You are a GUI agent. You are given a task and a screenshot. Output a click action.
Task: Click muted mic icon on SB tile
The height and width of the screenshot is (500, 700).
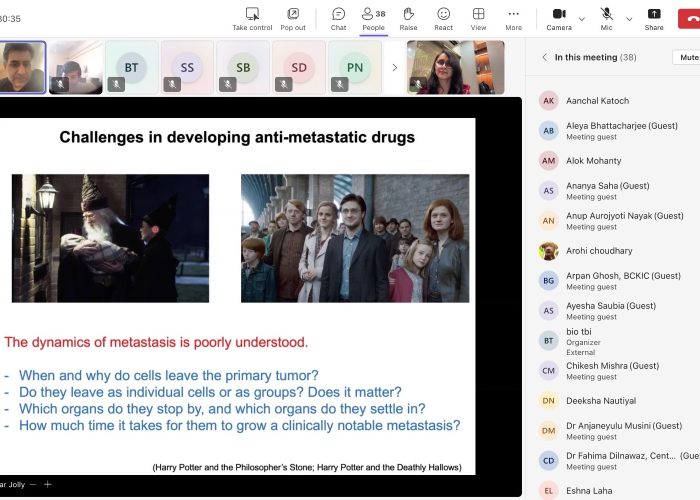(228, 84)
